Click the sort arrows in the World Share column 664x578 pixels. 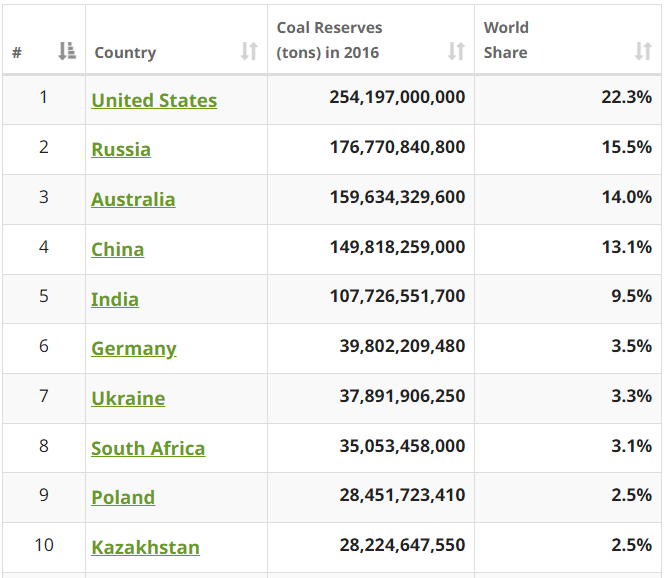click(x=643, y=52)
